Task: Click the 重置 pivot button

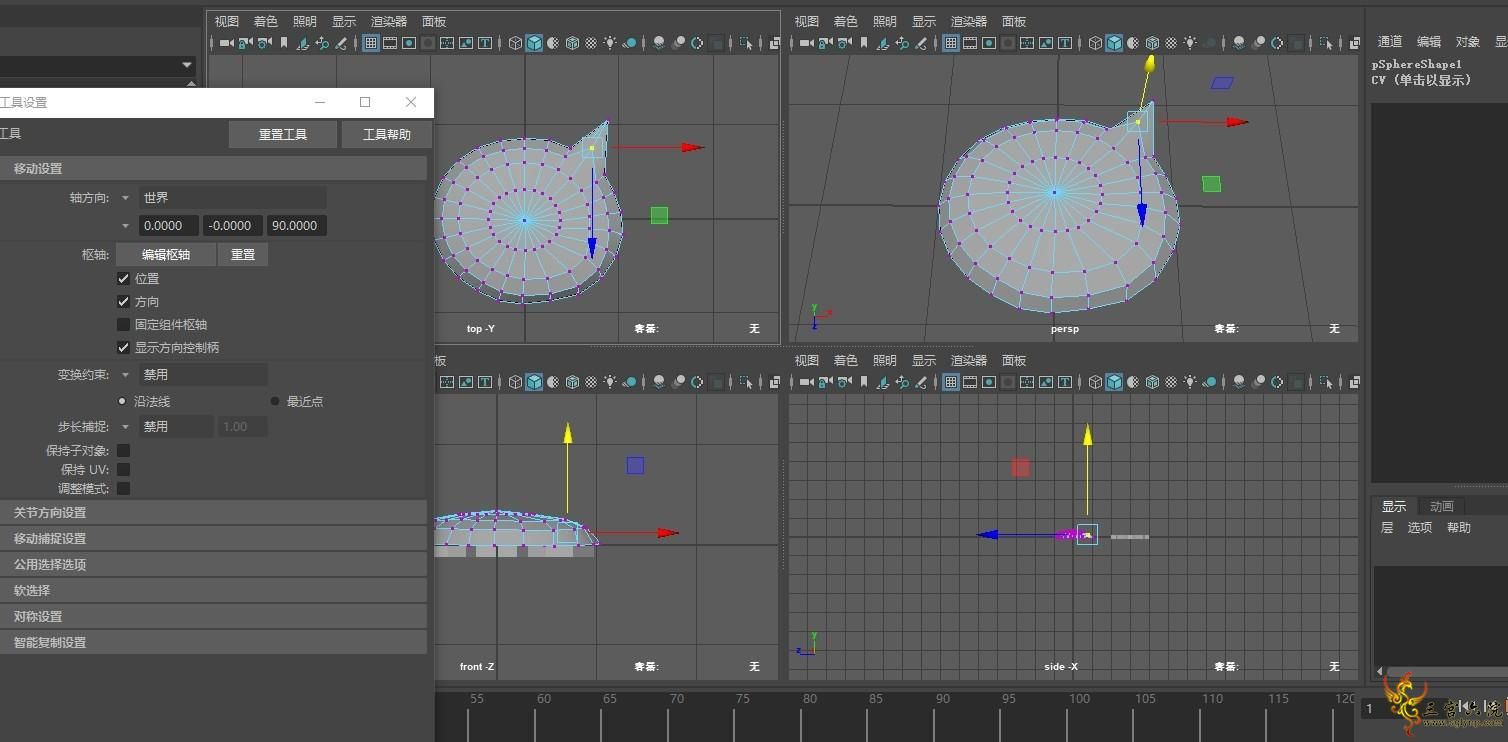Action: [x=243, y=254]
